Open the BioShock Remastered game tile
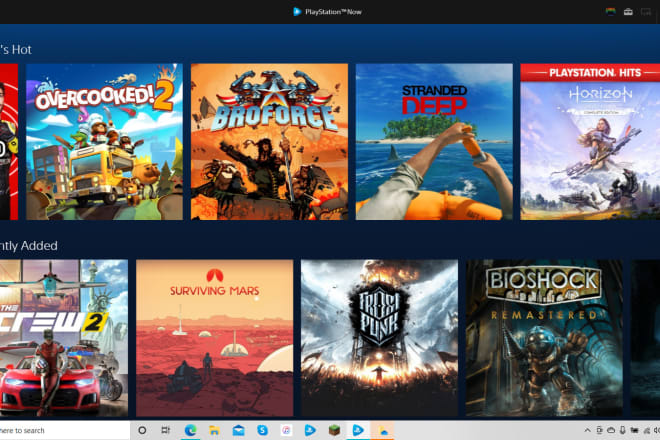The height and width of the screenshot is (440, 660). pyautogui.click(x=544, y=338)
